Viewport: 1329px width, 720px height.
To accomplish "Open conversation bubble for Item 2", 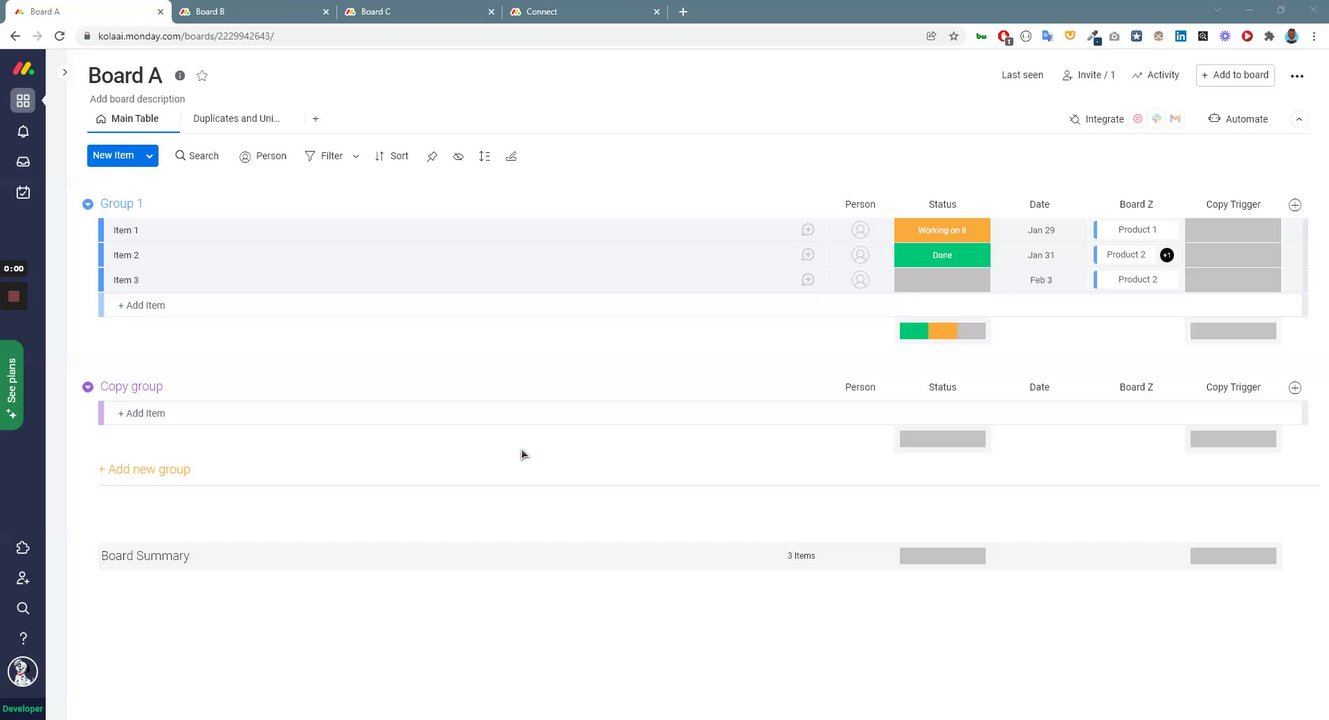I will click(x=808, y=255).
